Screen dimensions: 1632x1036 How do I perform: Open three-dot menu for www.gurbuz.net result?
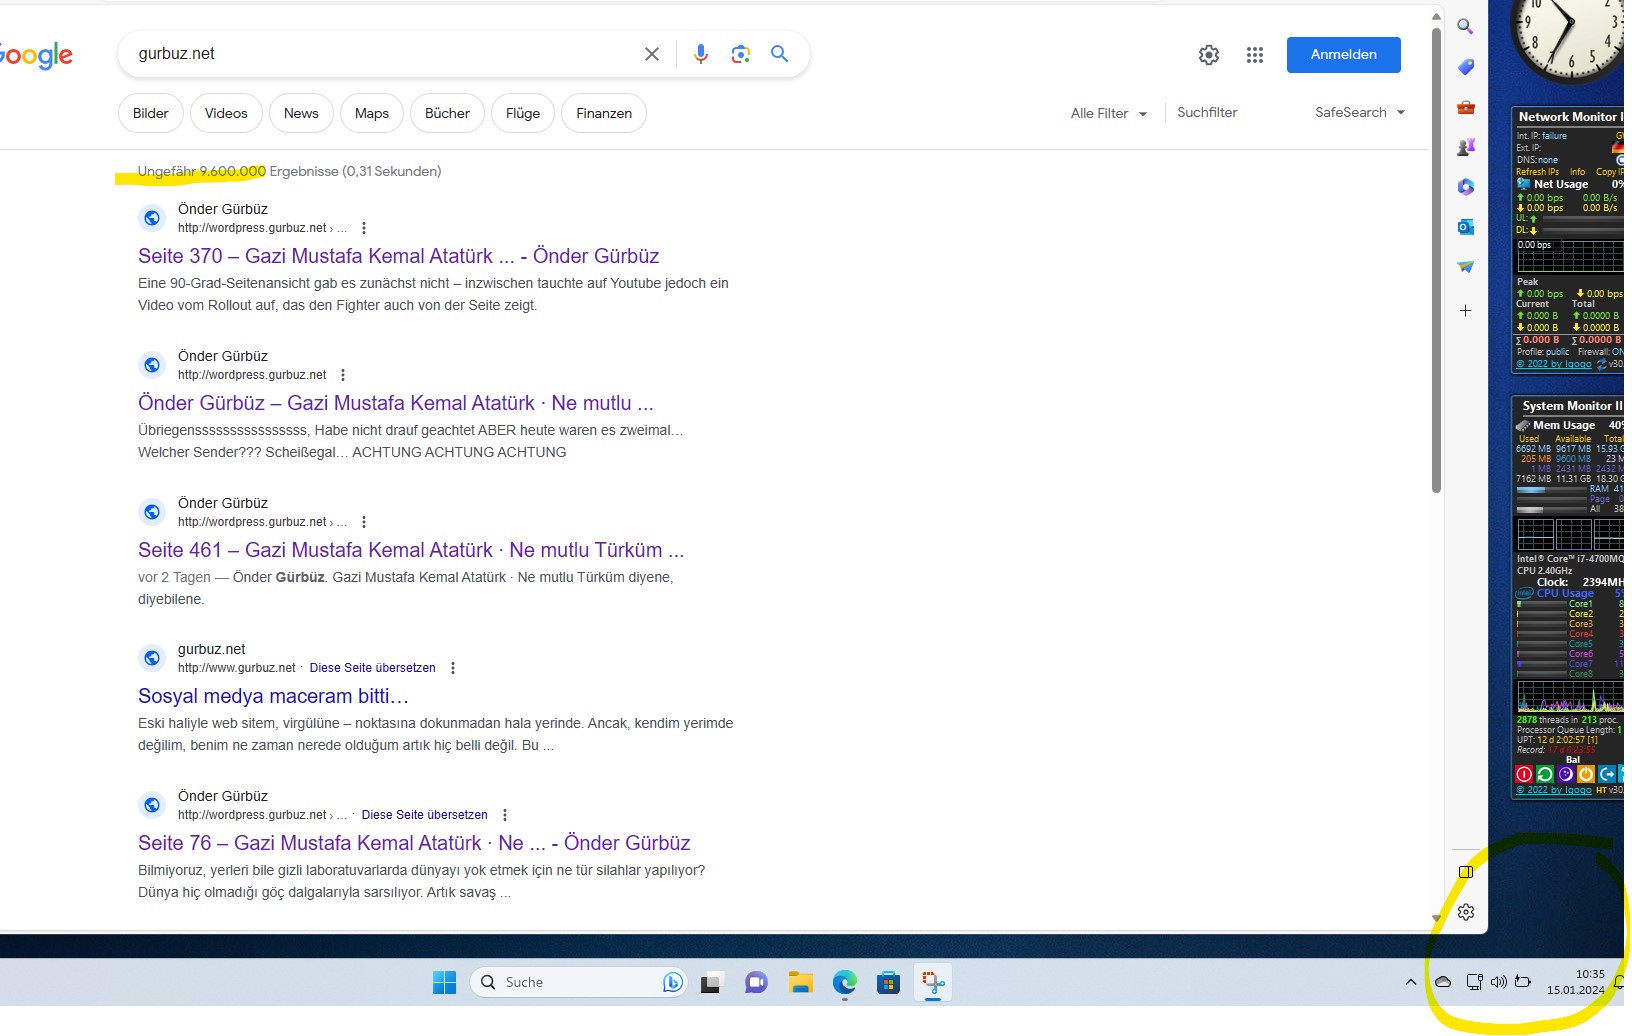[453, 668]
